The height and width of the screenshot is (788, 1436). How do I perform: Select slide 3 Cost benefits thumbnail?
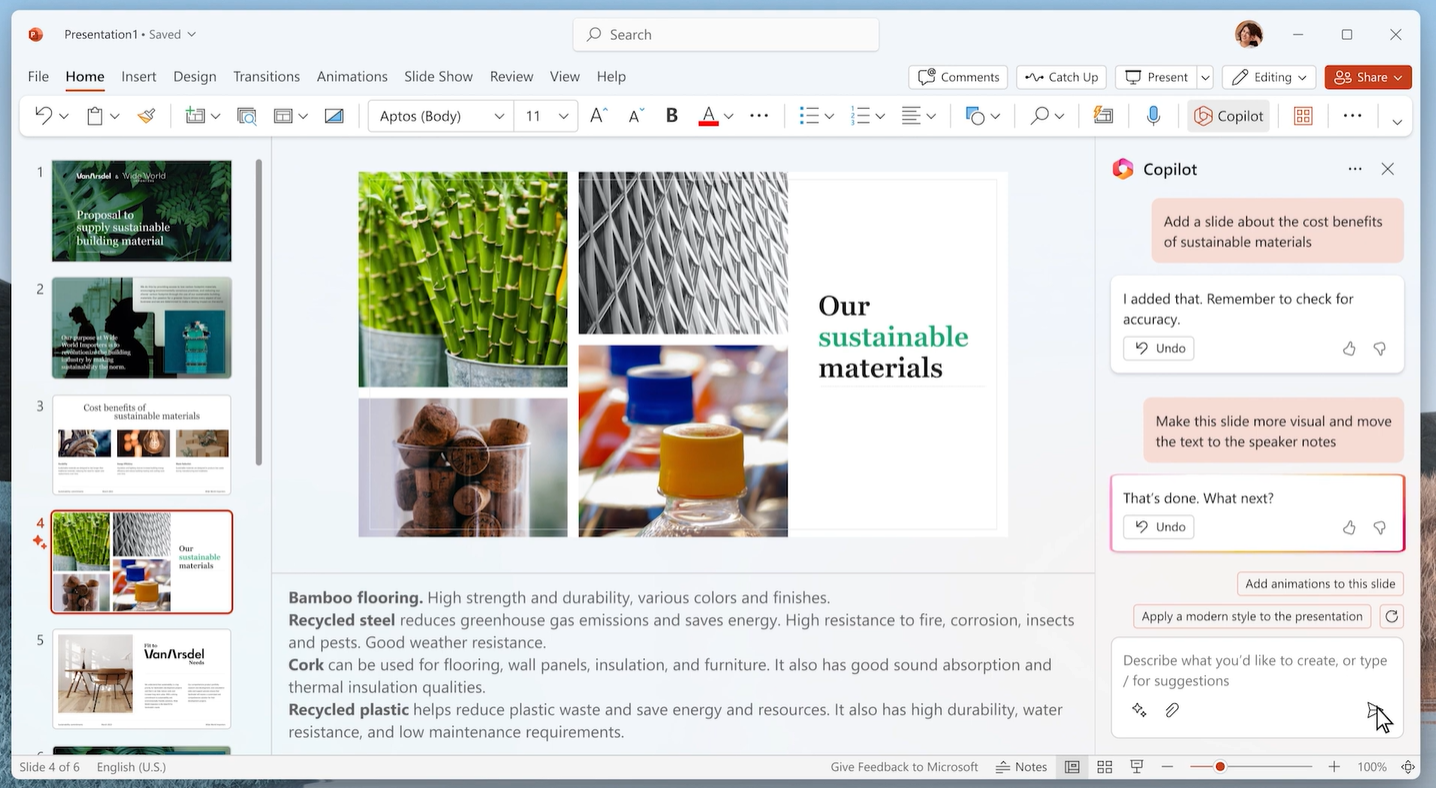click(142, 445)
